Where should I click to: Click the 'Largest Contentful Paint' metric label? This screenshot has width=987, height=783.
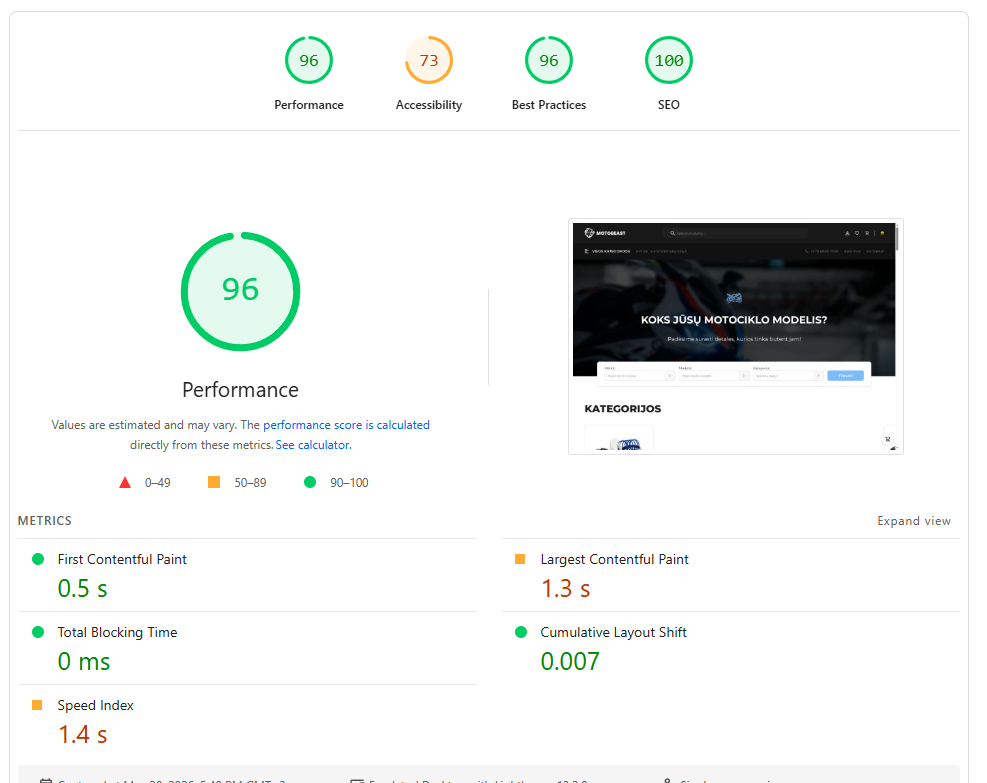pos(614,560)
